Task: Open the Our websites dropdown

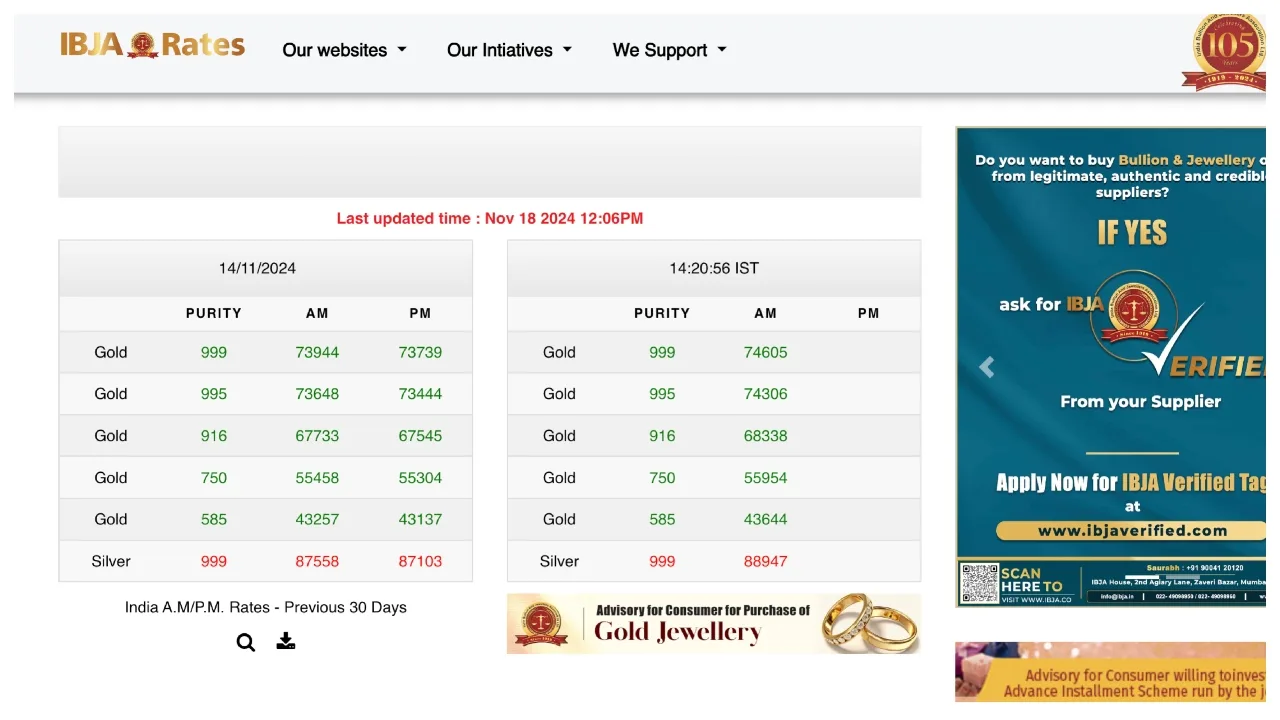Action: 344,50
